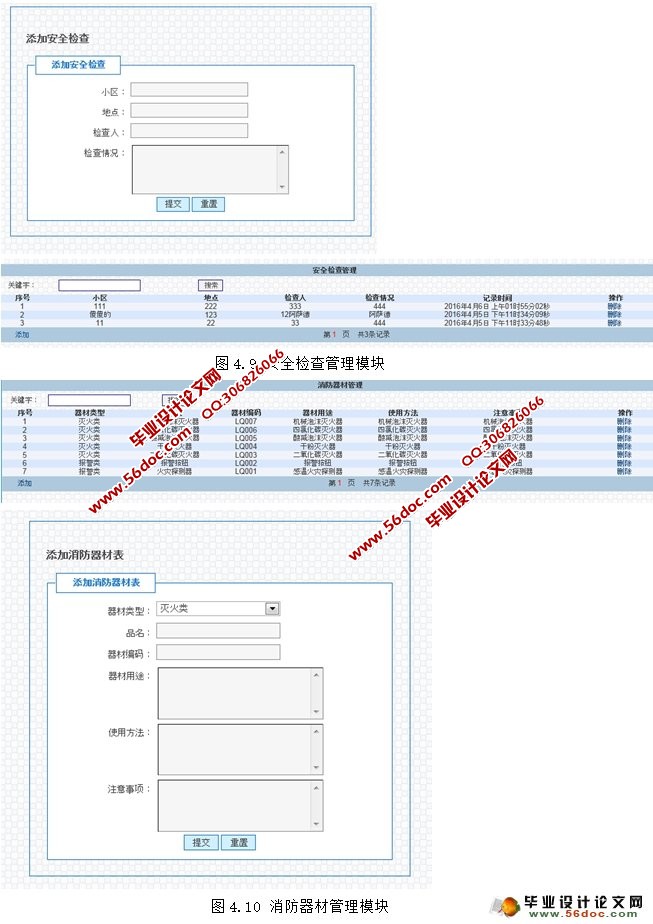Click the '12阿萨德' 检查人 cell
Screen dimensions: 653x924
295,315
